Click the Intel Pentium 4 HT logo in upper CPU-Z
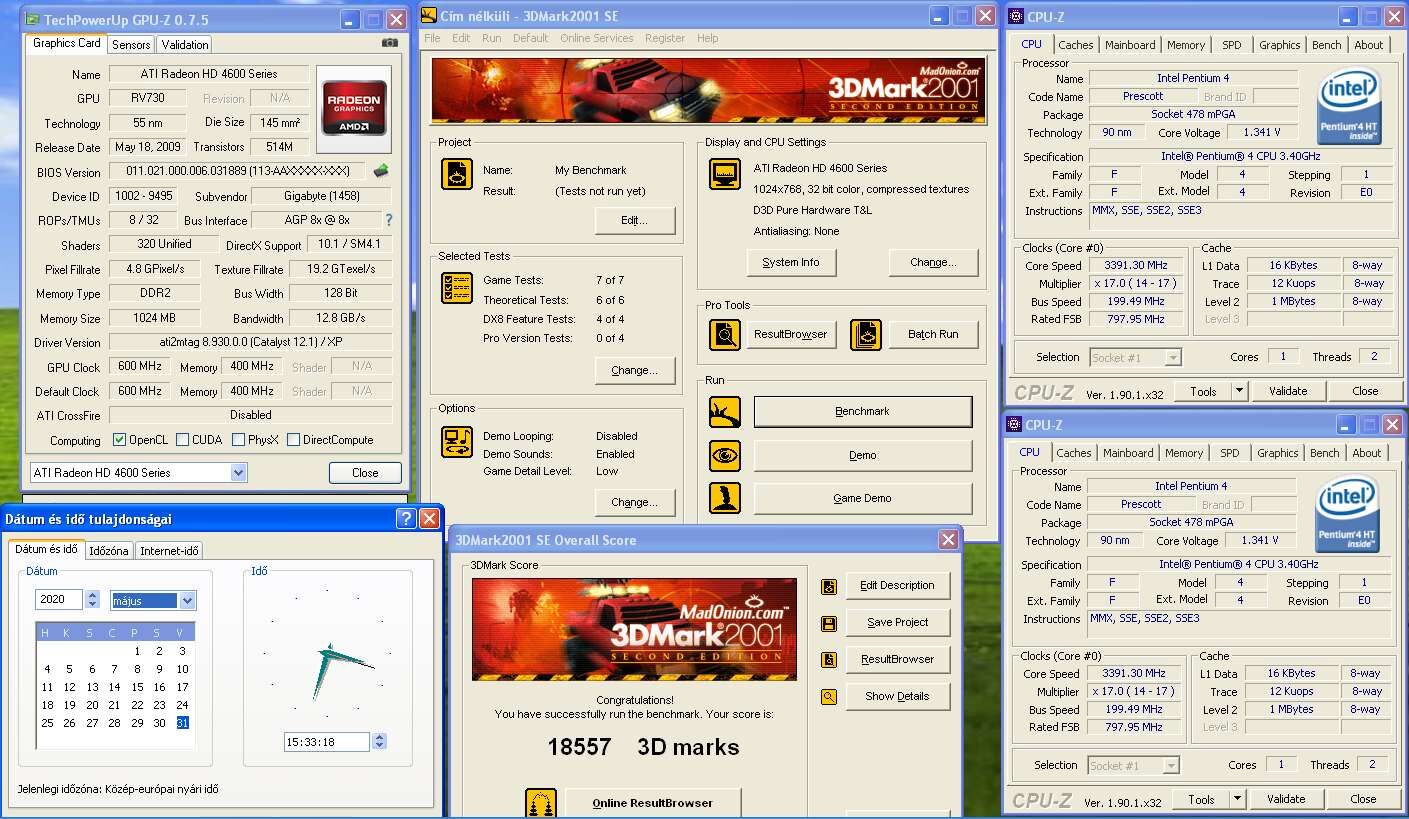The width and height of the screenshot is (1409, 819). point(1350,108)
